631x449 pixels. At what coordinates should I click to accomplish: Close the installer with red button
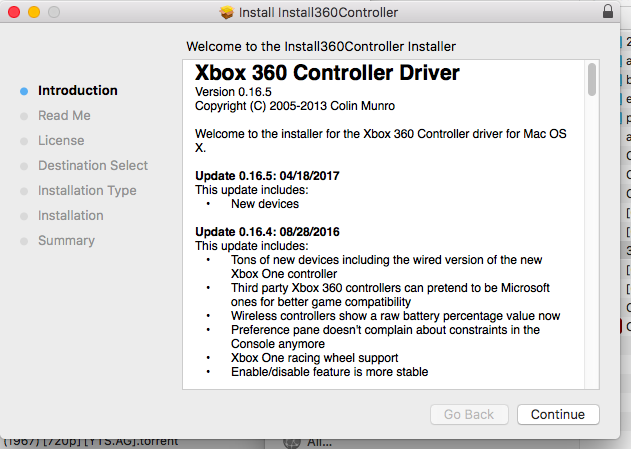(14, 12)
